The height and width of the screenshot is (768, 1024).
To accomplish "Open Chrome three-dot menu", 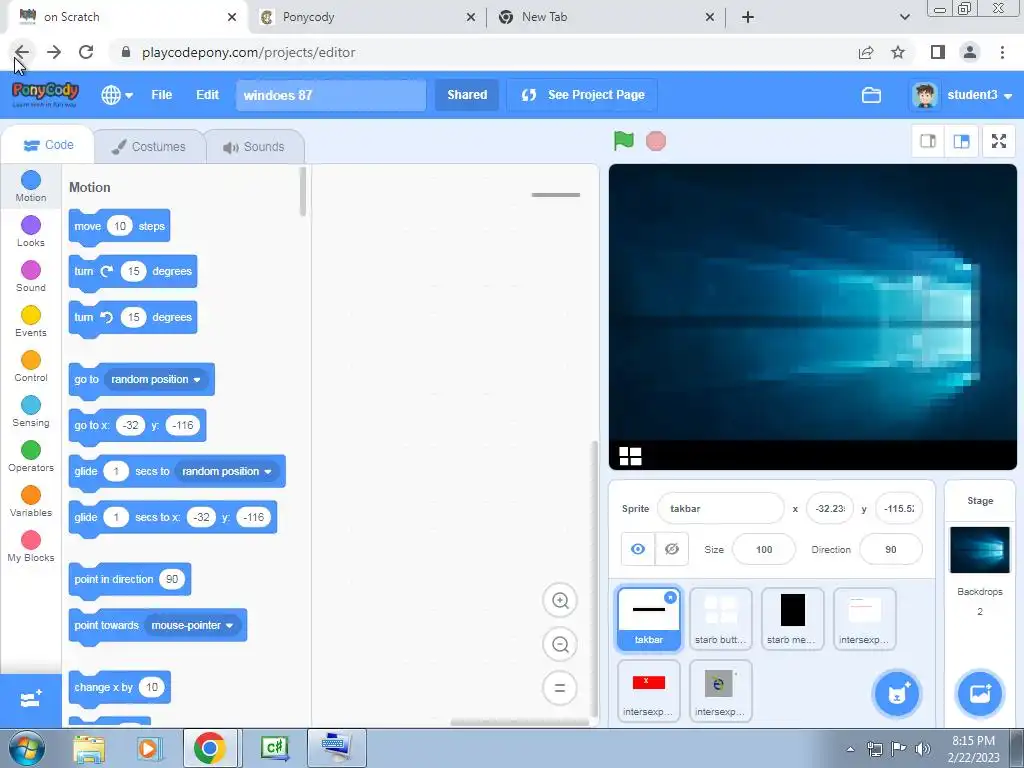I will click(x=1002, y=52).
